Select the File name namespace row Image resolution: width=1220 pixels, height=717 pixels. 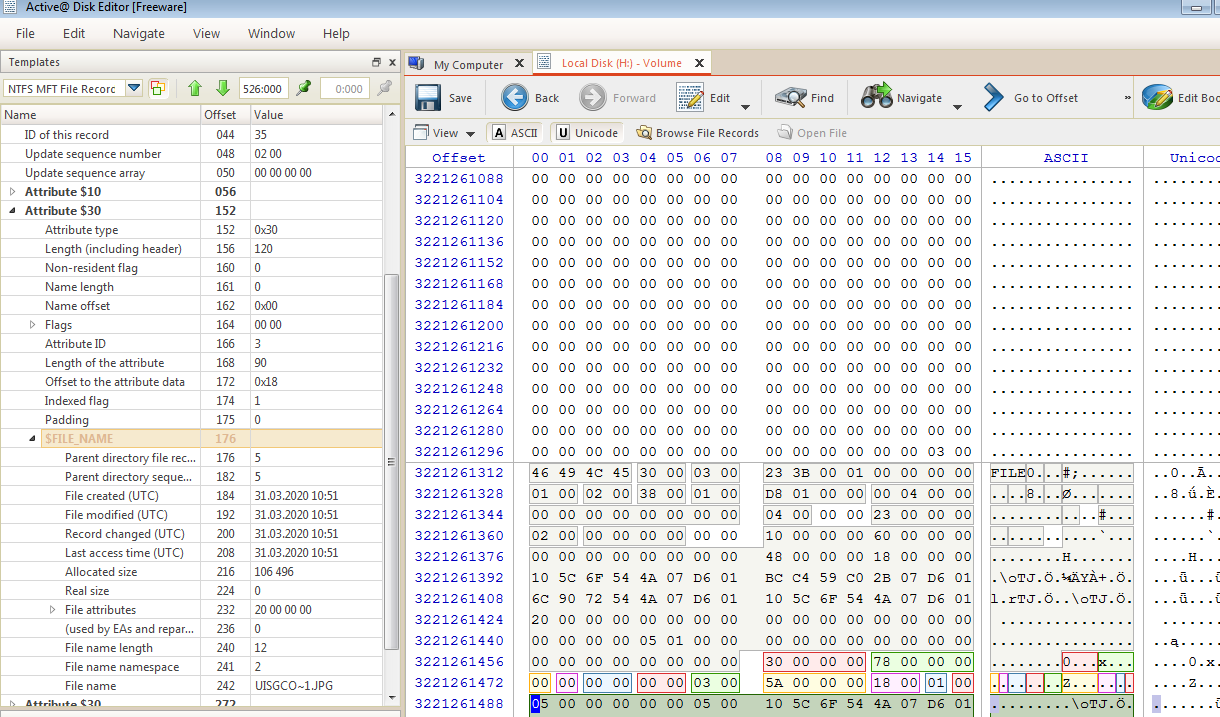[x=191, y=666]
